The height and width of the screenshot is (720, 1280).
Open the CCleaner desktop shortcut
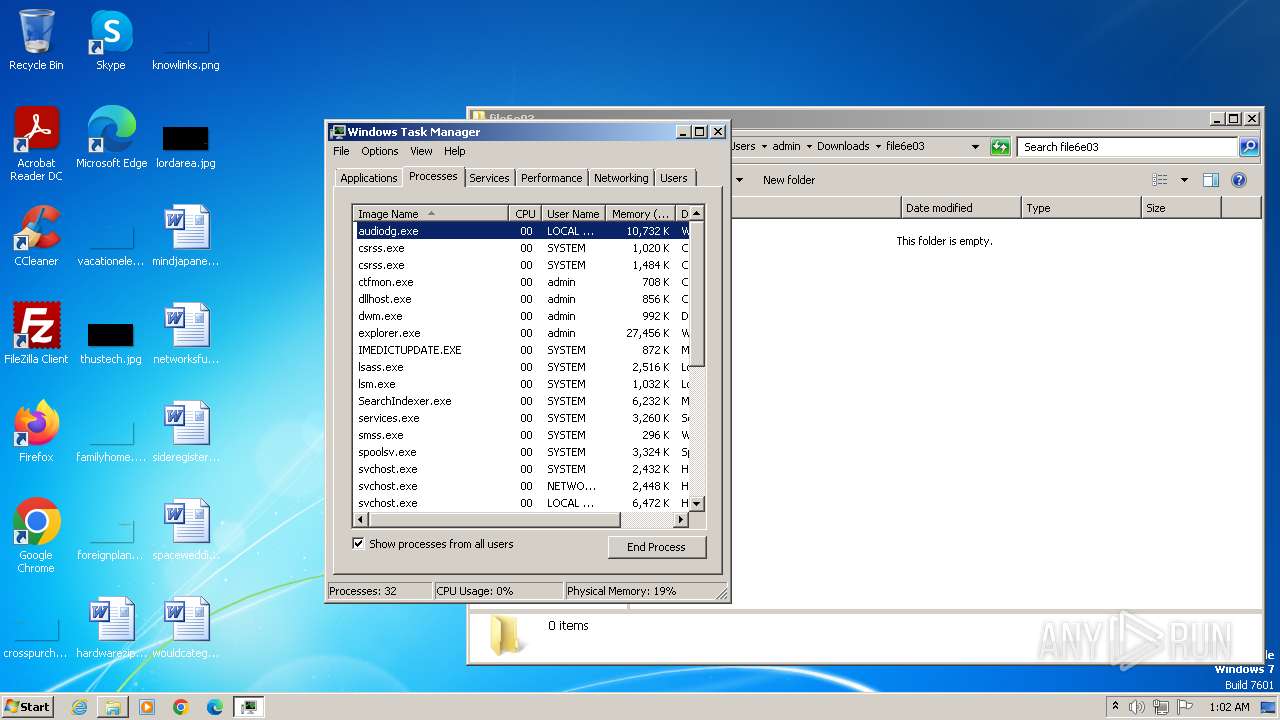pyautogui.click(x=36, y=236)
